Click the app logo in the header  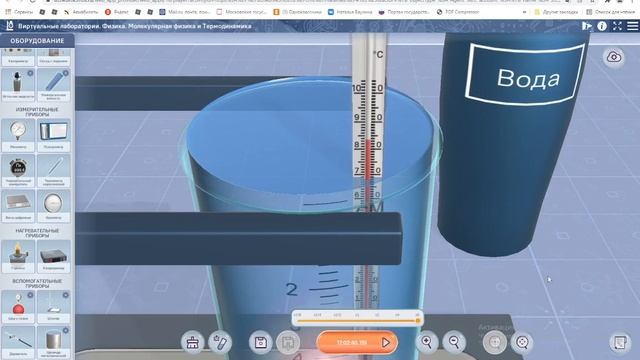(x=10, y=26)
